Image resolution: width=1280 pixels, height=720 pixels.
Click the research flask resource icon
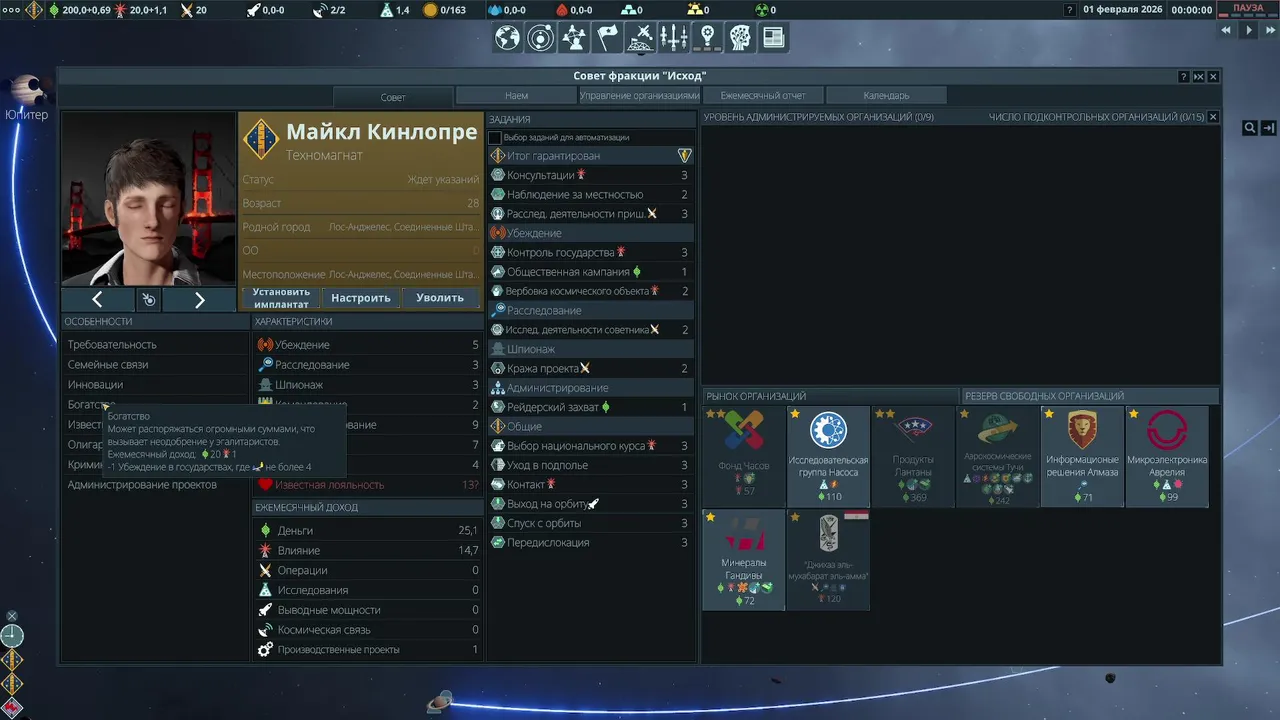(387, 10)
